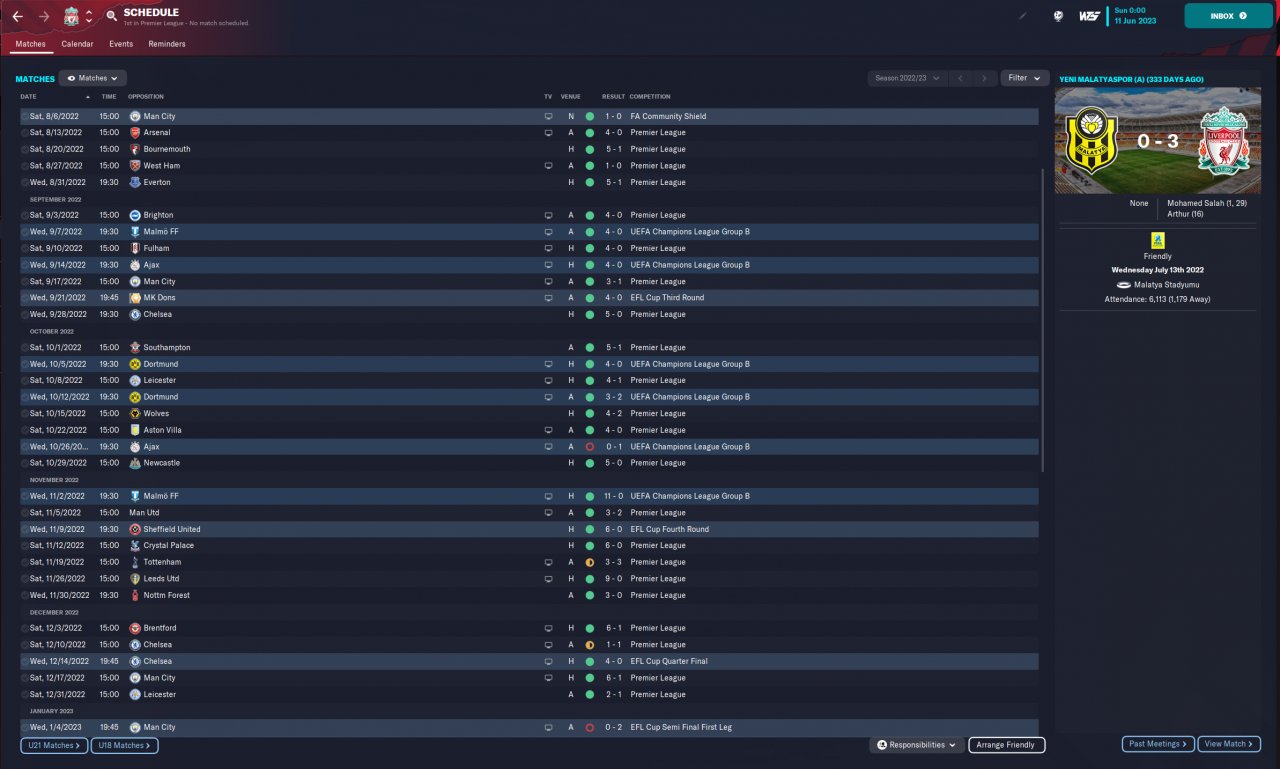The height and width of the screenshot is (769, 1280).
Task: Open Past Meetings
Action: coord(1158,744)
